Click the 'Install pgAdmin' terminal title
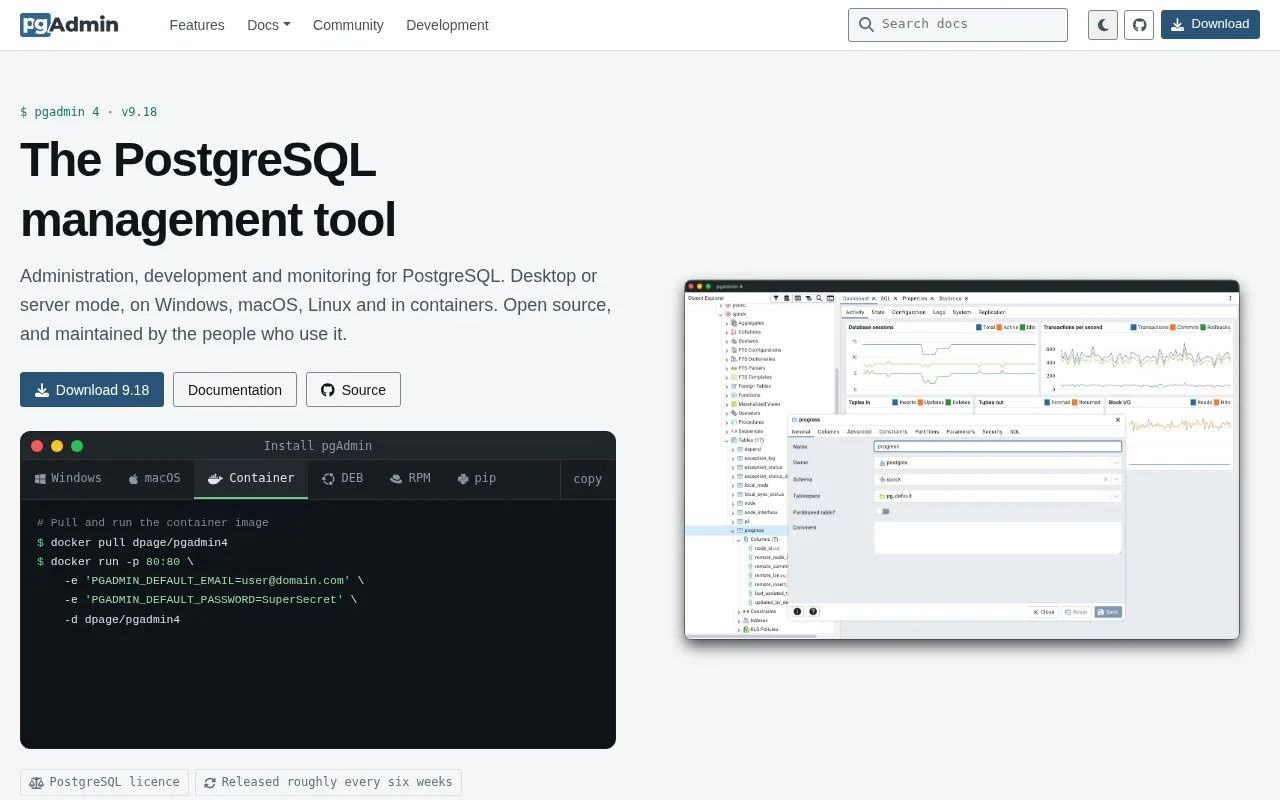Image resolution: width=1280 pixels, height=800 pixels. [318, 446]
